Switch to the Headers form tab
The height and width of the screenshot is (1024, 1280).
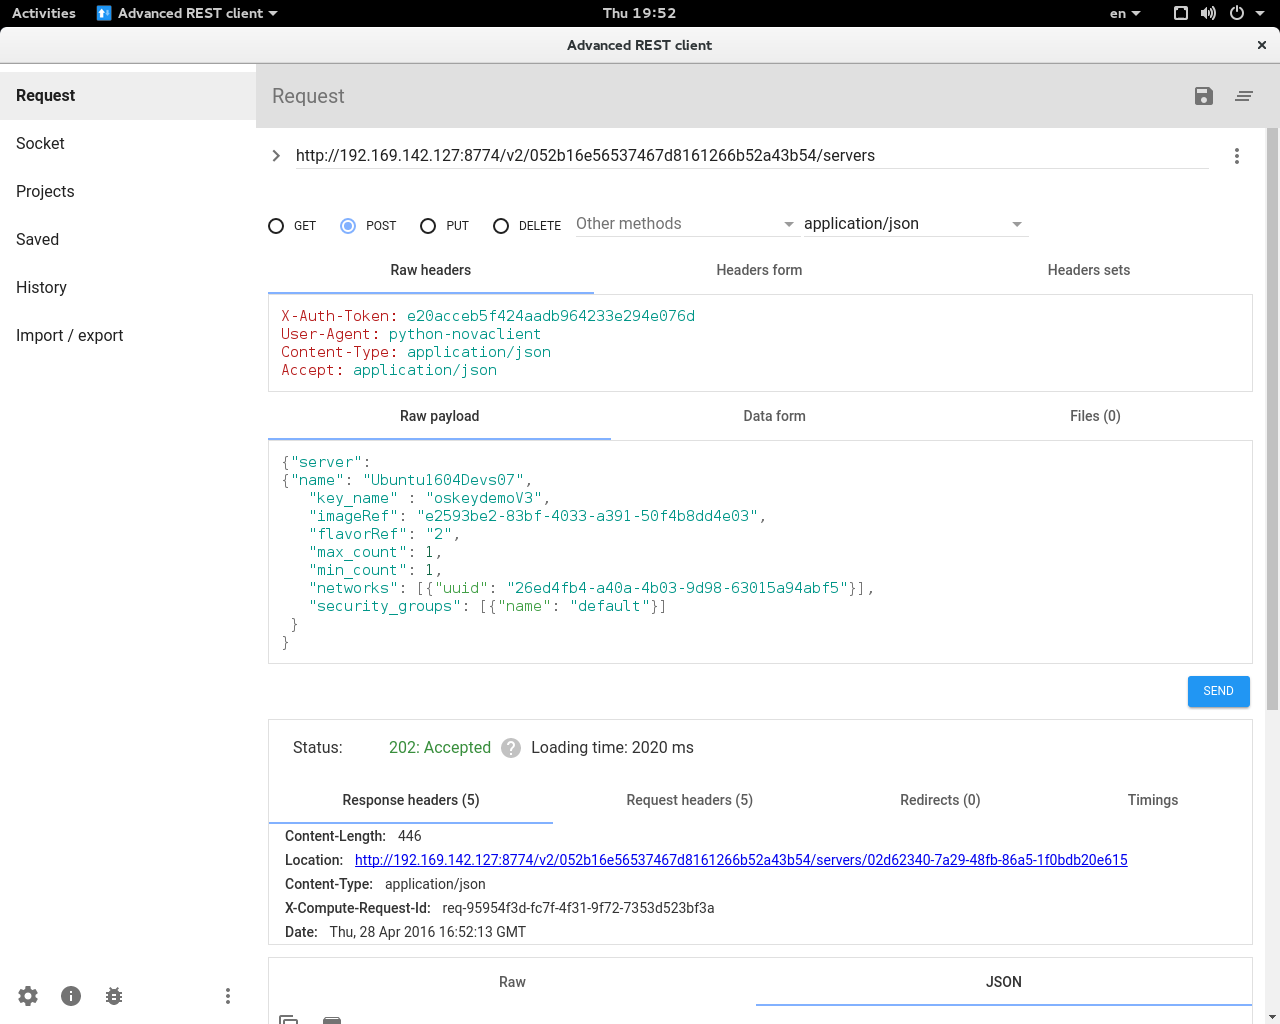click(x=759, y=270)
